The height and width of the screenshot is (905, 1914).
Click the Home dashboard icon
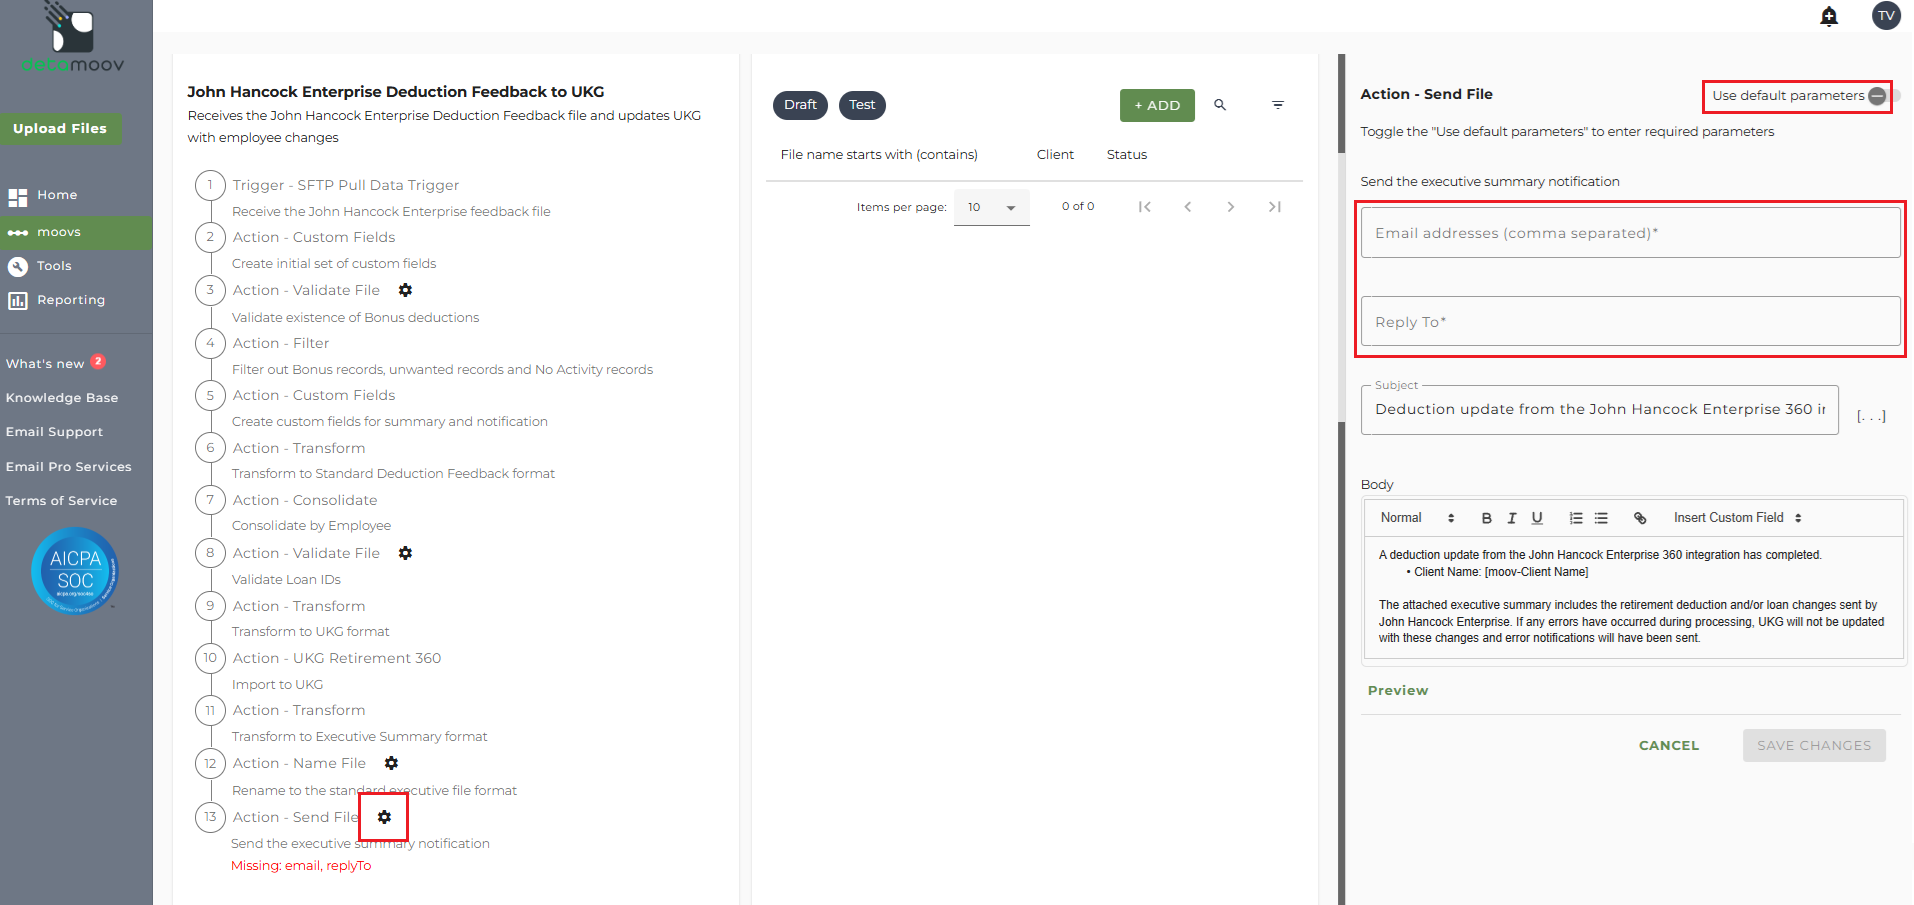[18, 197]
